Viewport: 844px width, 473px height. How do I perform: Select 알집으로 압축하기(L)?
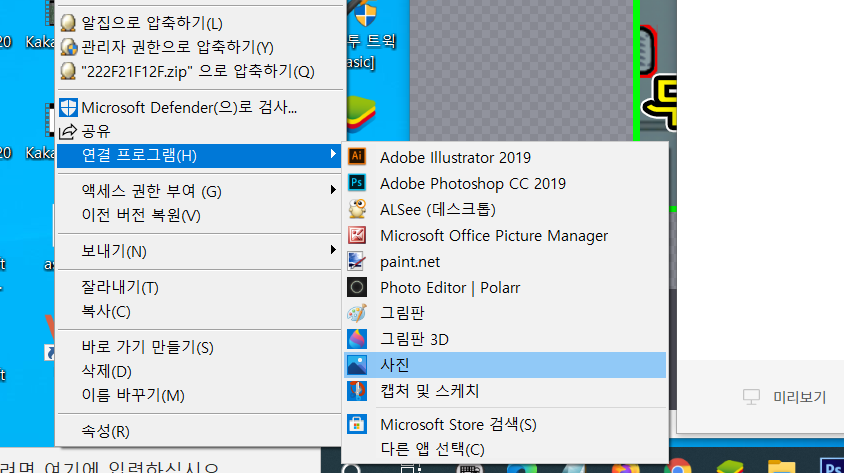pos(200,23)
